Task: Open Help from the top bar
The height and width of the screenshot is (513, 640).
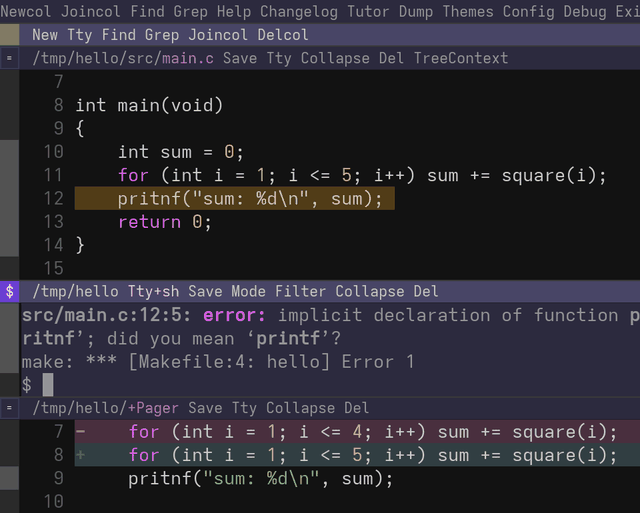Action: 234,11
